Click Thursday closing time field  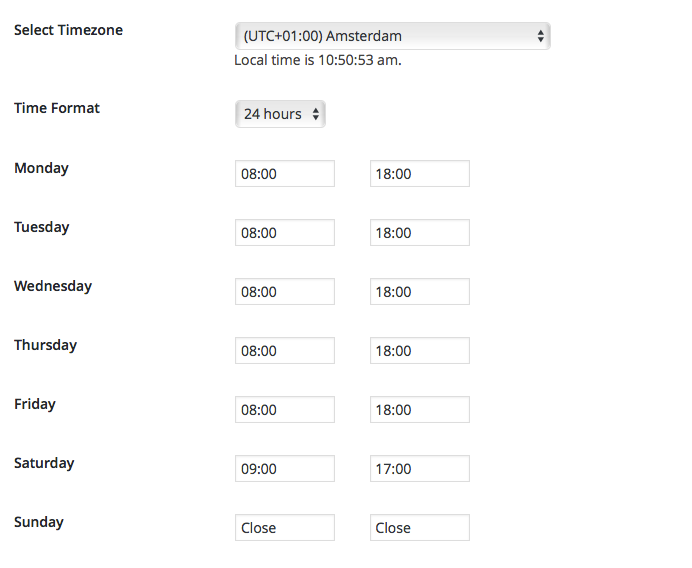coord(419,351)
